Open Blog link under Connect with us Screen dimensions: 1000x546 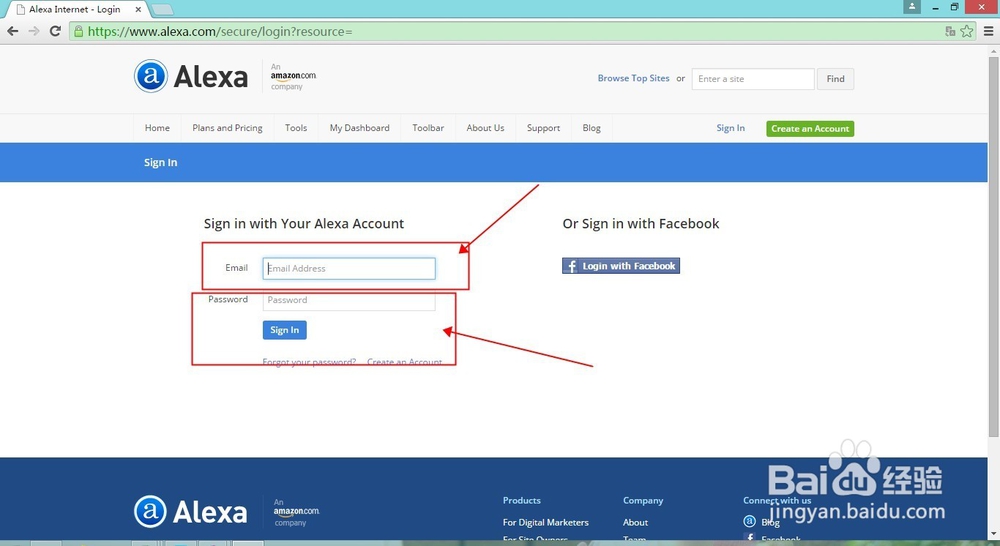(770, 522)
